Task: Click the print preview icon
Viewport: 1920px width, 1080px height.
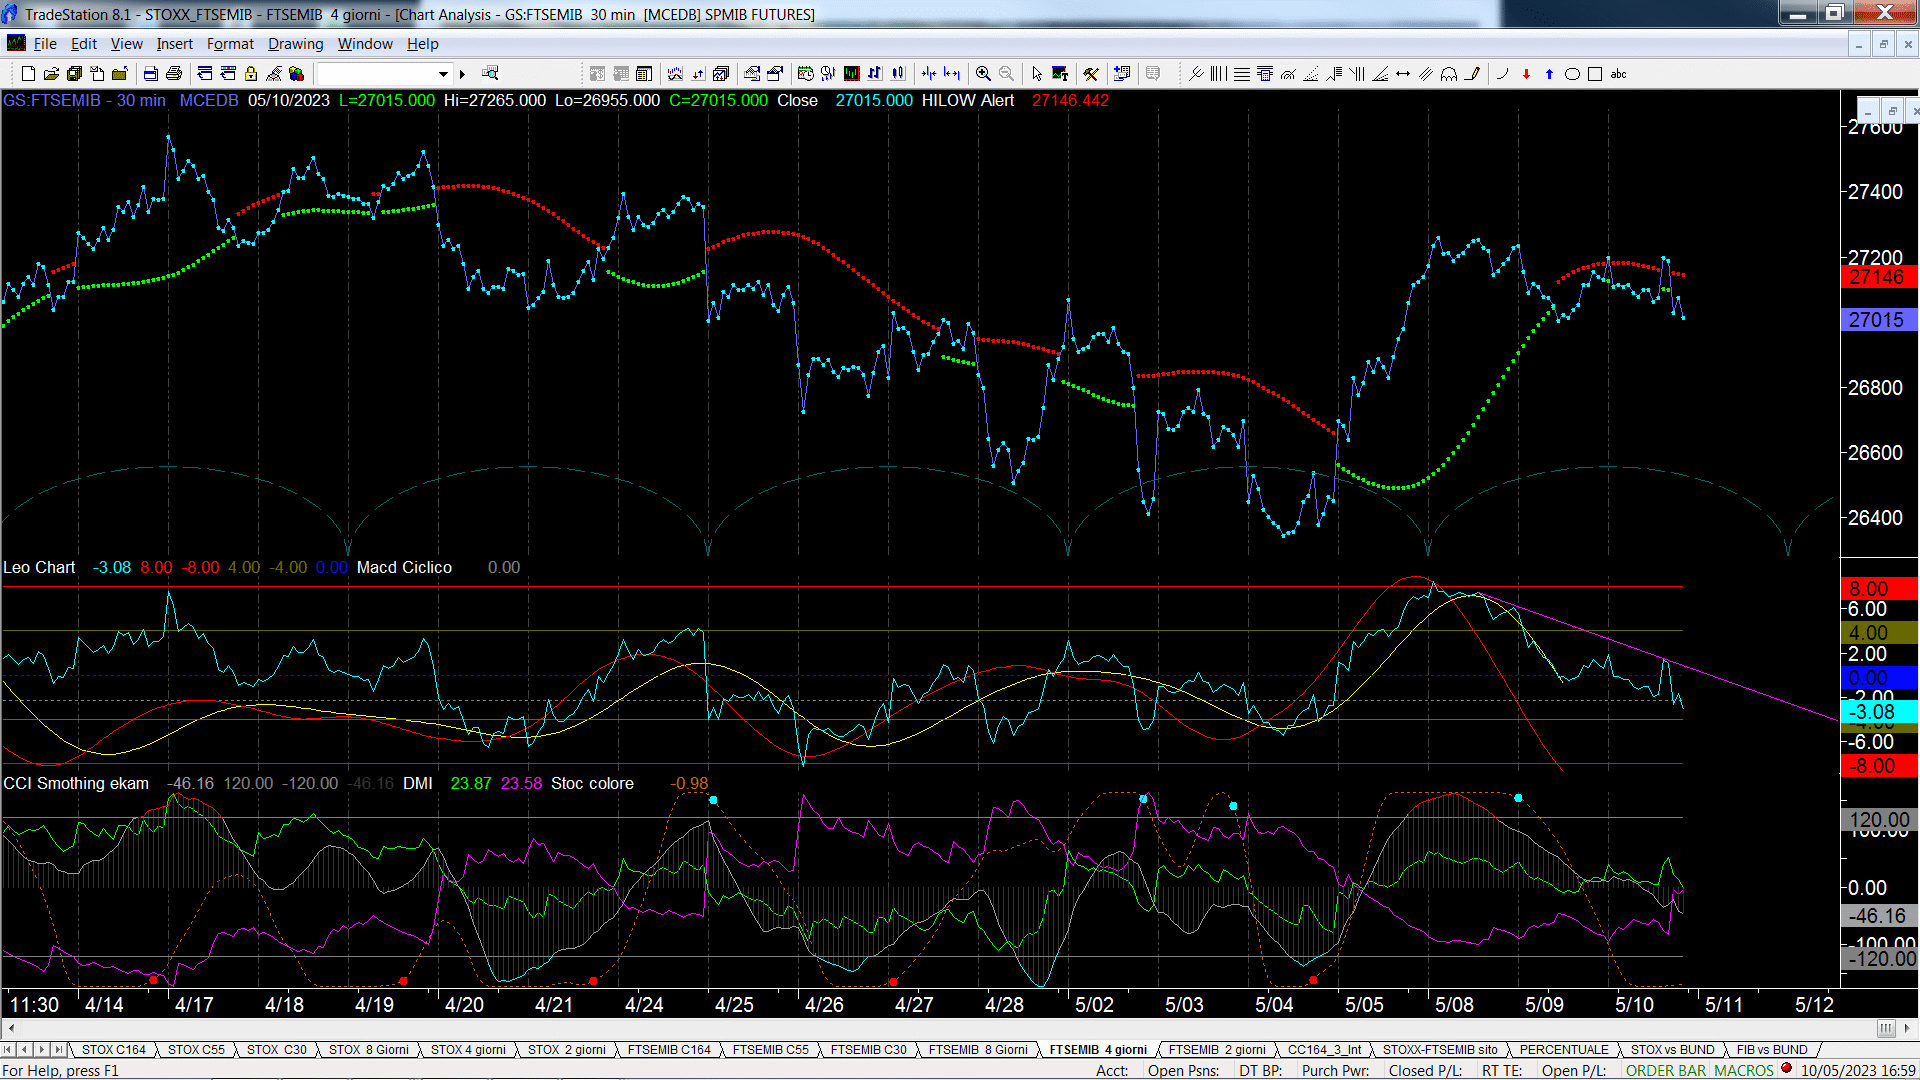Action: 151,74
